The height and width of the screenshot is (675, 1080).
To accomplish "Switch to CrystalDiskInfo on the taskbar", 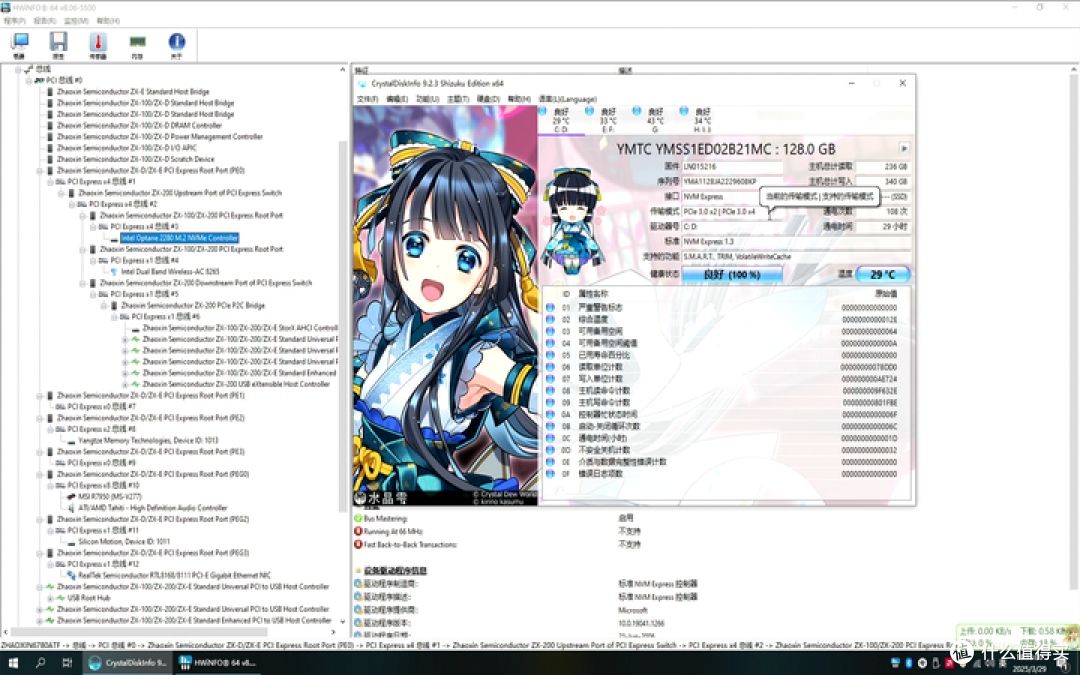I will pyautogui.click(x=128, y=663).
